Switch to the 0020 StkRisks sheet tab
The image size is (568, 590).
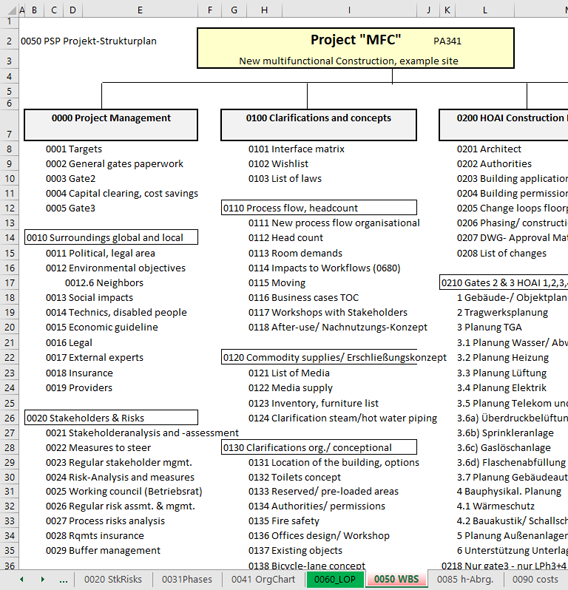(x=113, y=579)
